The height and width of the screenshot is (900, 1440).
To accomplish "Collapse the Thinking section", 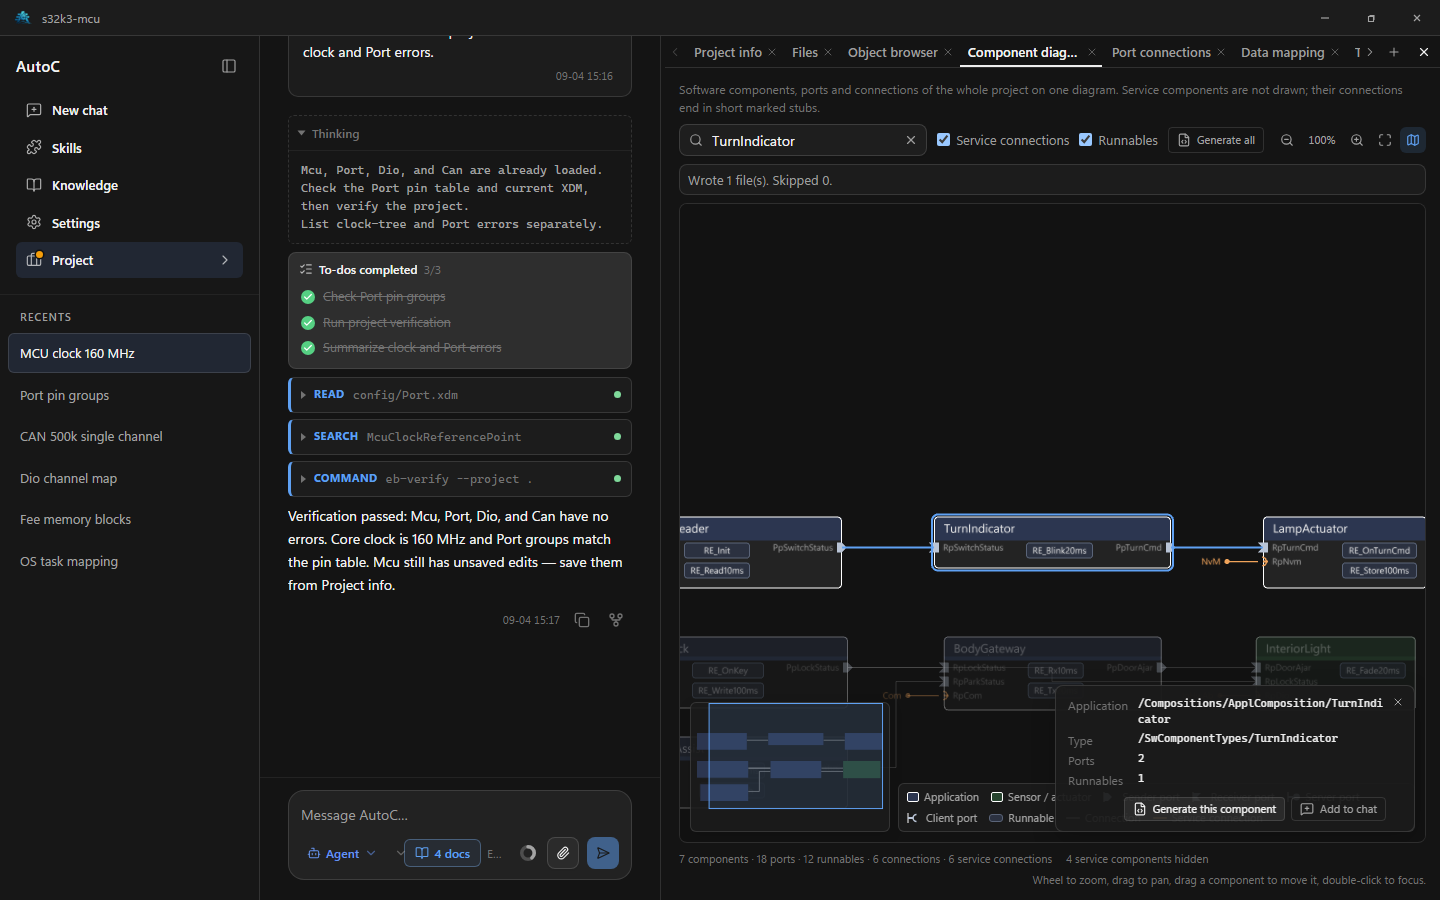I will (x=301, y=133).
